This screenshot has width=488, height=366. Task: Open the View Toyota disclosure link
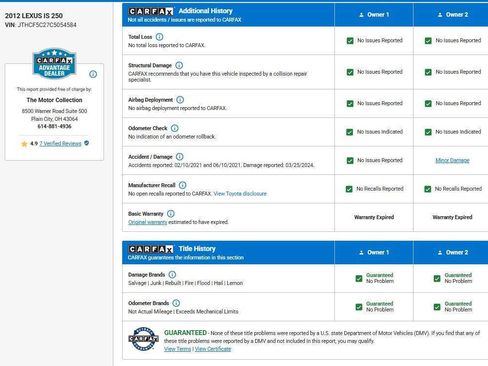240,194
